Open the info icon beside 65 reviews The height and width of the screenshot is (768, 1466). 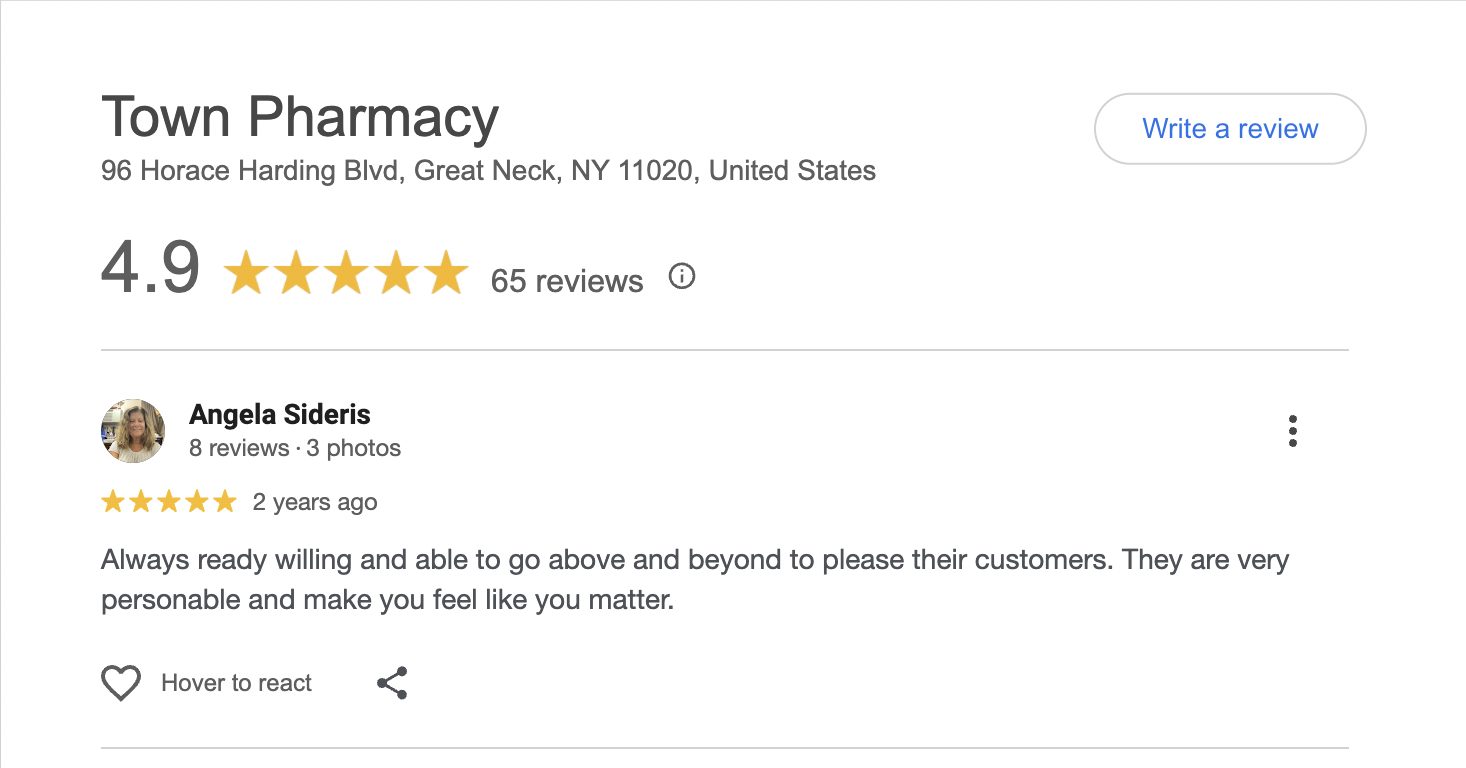pyautogui.click(x=681, y=277)
